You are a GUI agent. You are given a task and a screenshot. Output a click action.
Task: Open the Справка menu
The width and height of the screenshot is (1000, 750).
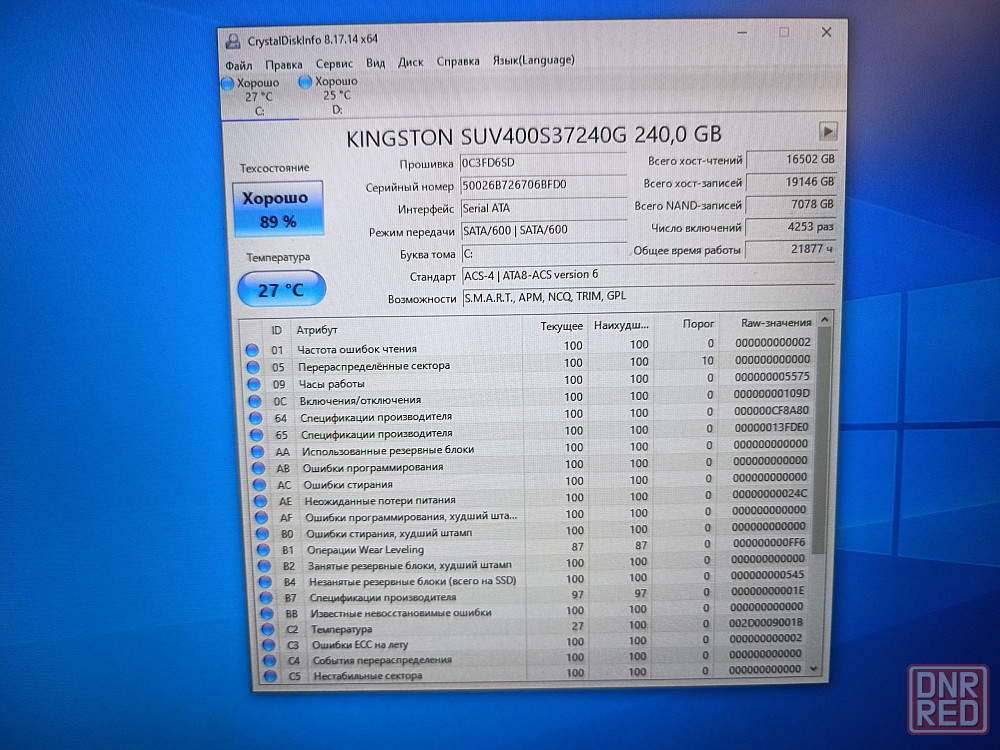[x=458, y=61]
